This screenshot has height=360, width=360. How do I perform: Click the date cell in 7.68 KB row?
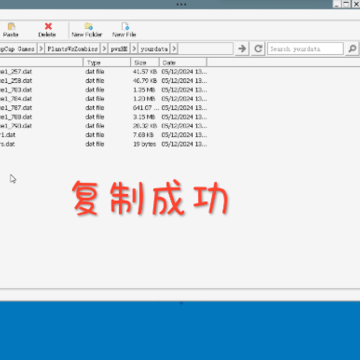tap(184, 135)
